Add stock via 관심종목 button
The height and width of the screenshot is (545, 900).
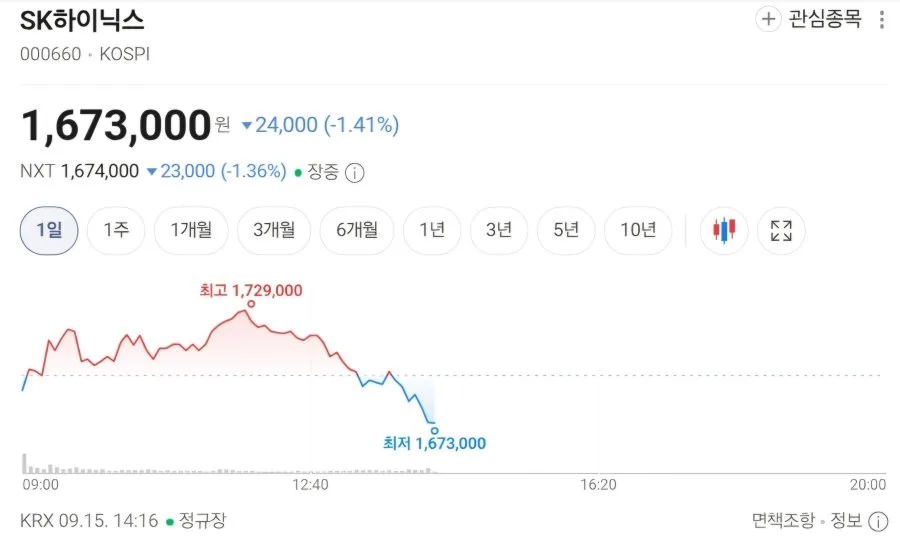coord(809,20)
